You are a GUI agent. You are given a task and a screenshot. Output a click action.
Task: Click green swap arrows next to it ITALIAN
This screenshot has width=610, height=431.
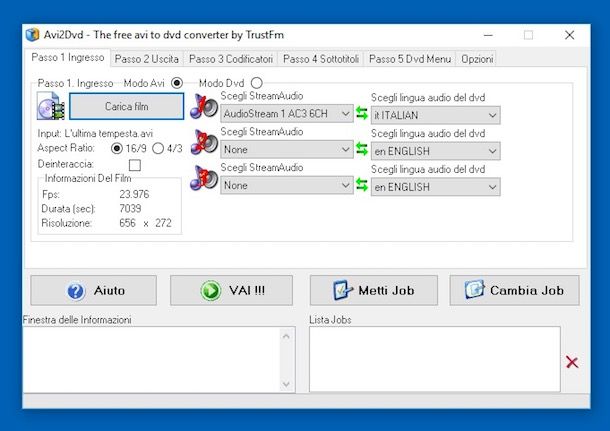click(362, 113)
